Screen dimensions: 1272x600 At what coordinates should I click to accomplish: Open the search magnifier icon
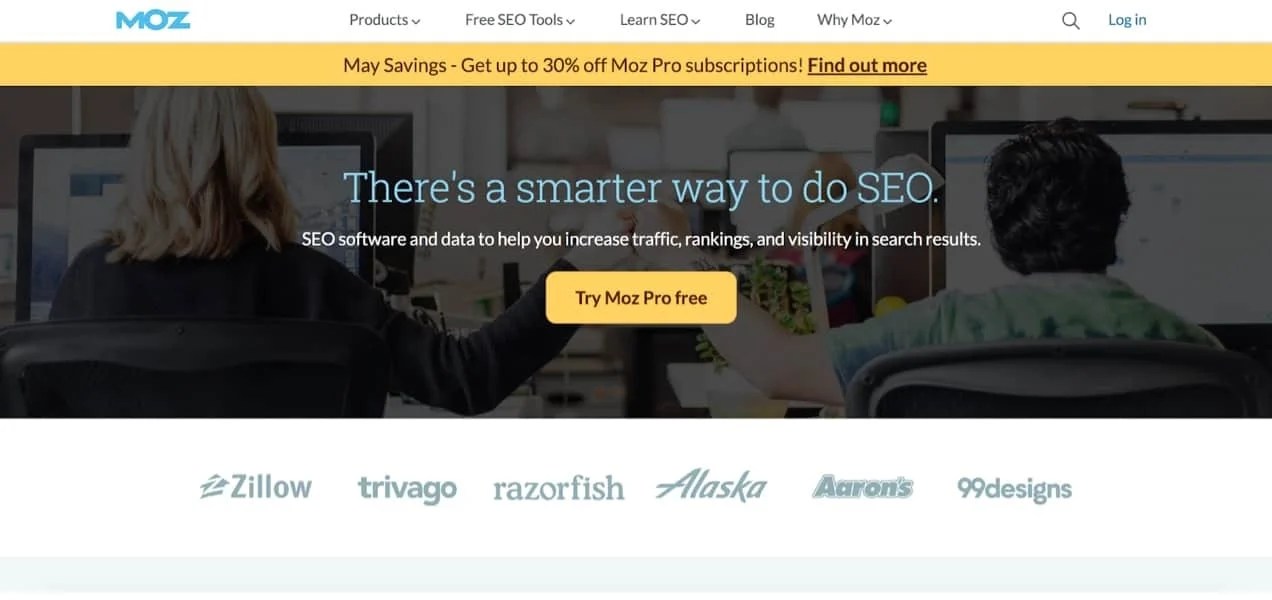point(1070,20)
